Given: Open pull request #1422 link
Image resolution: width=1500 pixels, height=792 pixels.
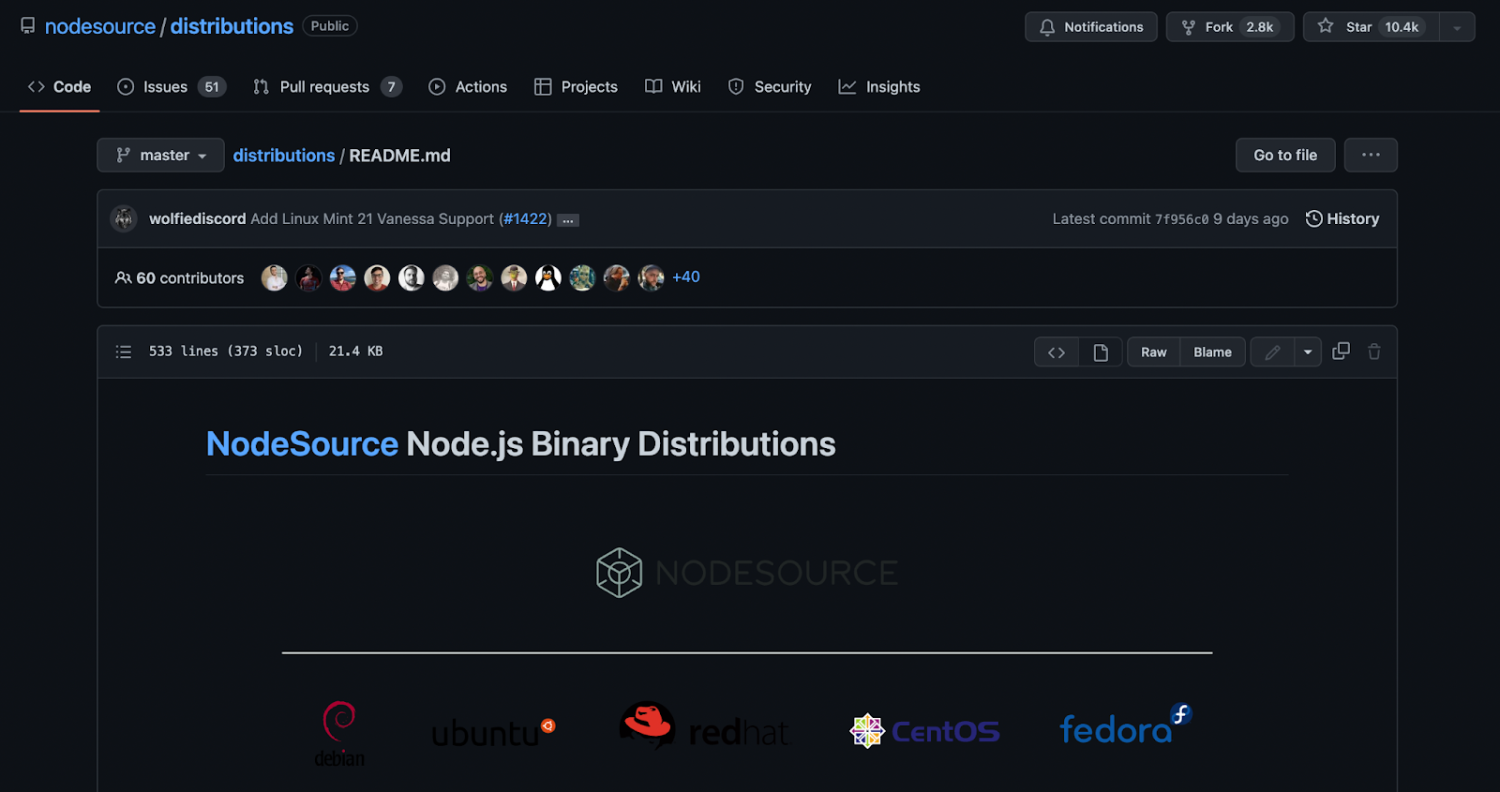Looking at the screenshot, I should pyautogui.click(x=525, y=218).
